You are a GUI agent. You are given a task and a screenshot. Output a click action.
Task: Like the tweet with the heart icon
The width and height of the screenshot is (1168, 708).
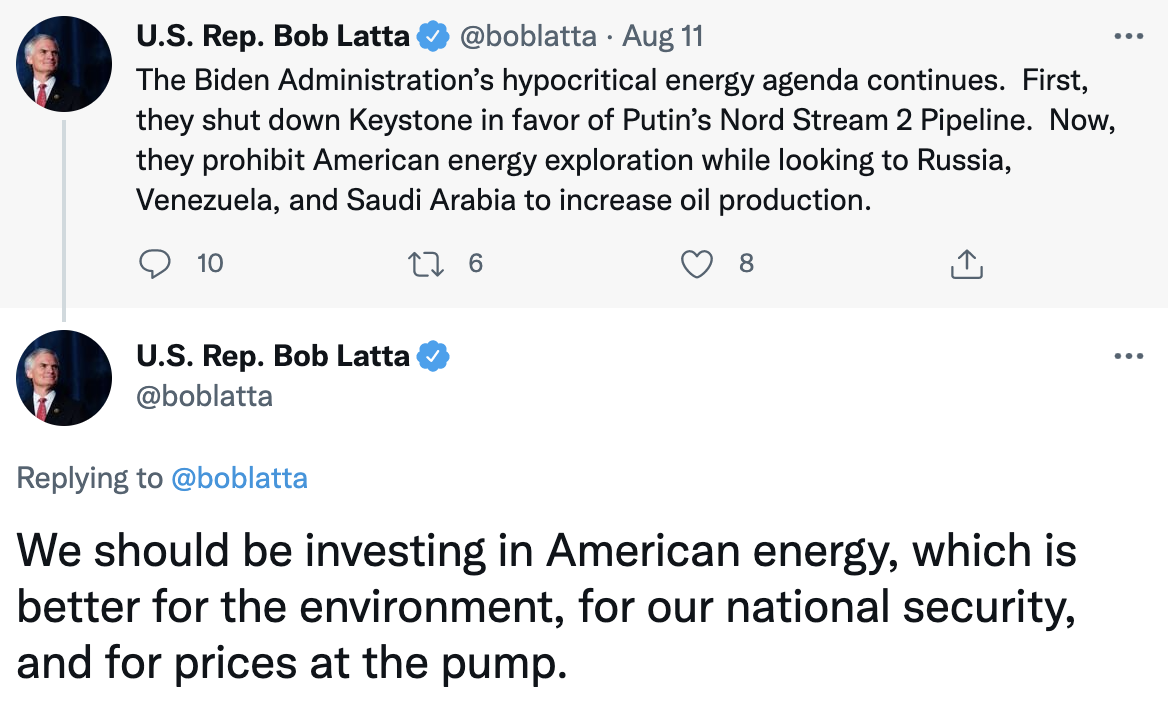[696, 264]
